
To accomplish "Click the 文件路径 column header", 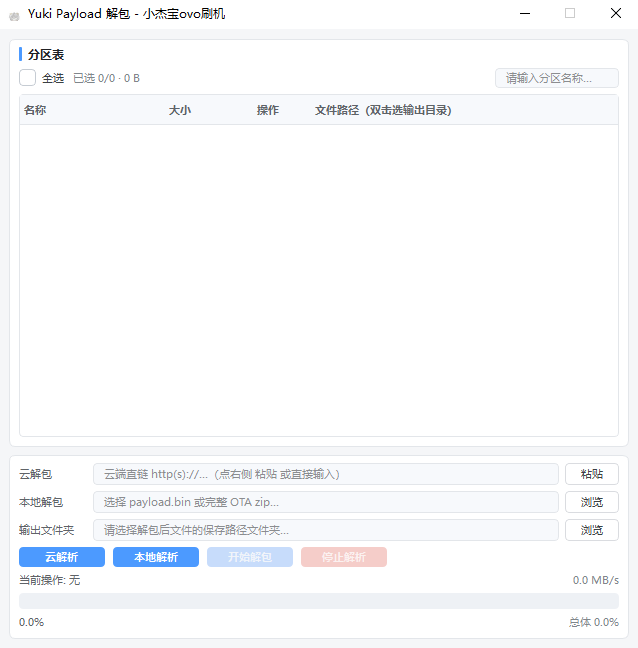I will tap(383, 110).
